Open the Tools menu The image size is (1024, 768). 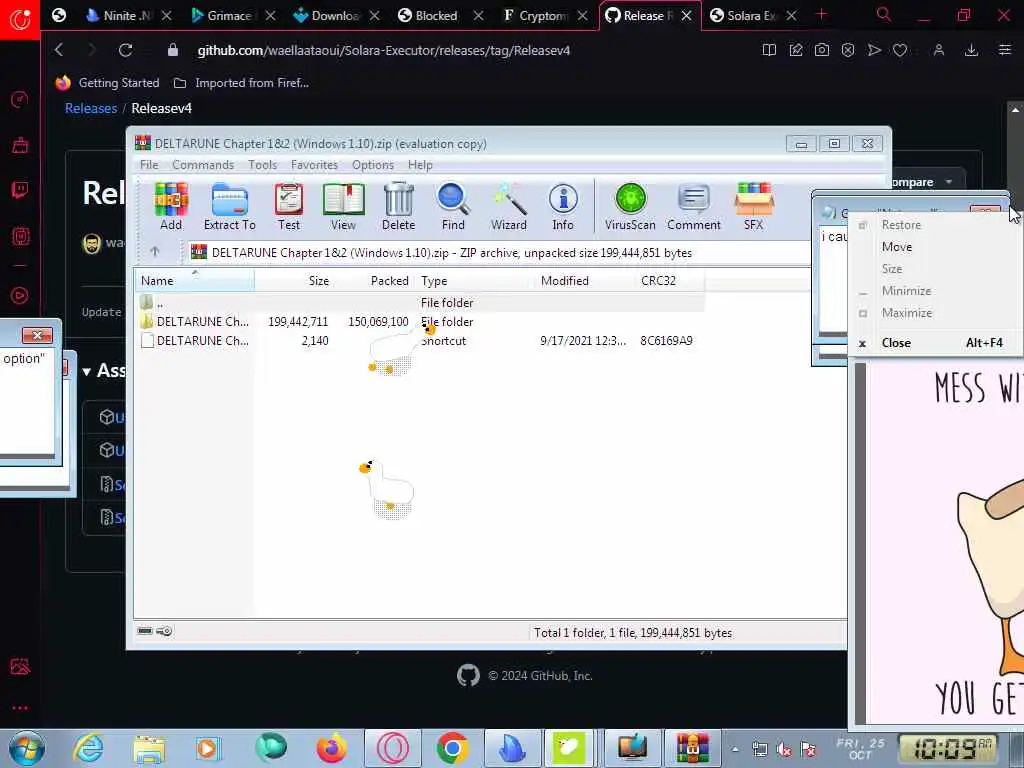tap(263, 165)
